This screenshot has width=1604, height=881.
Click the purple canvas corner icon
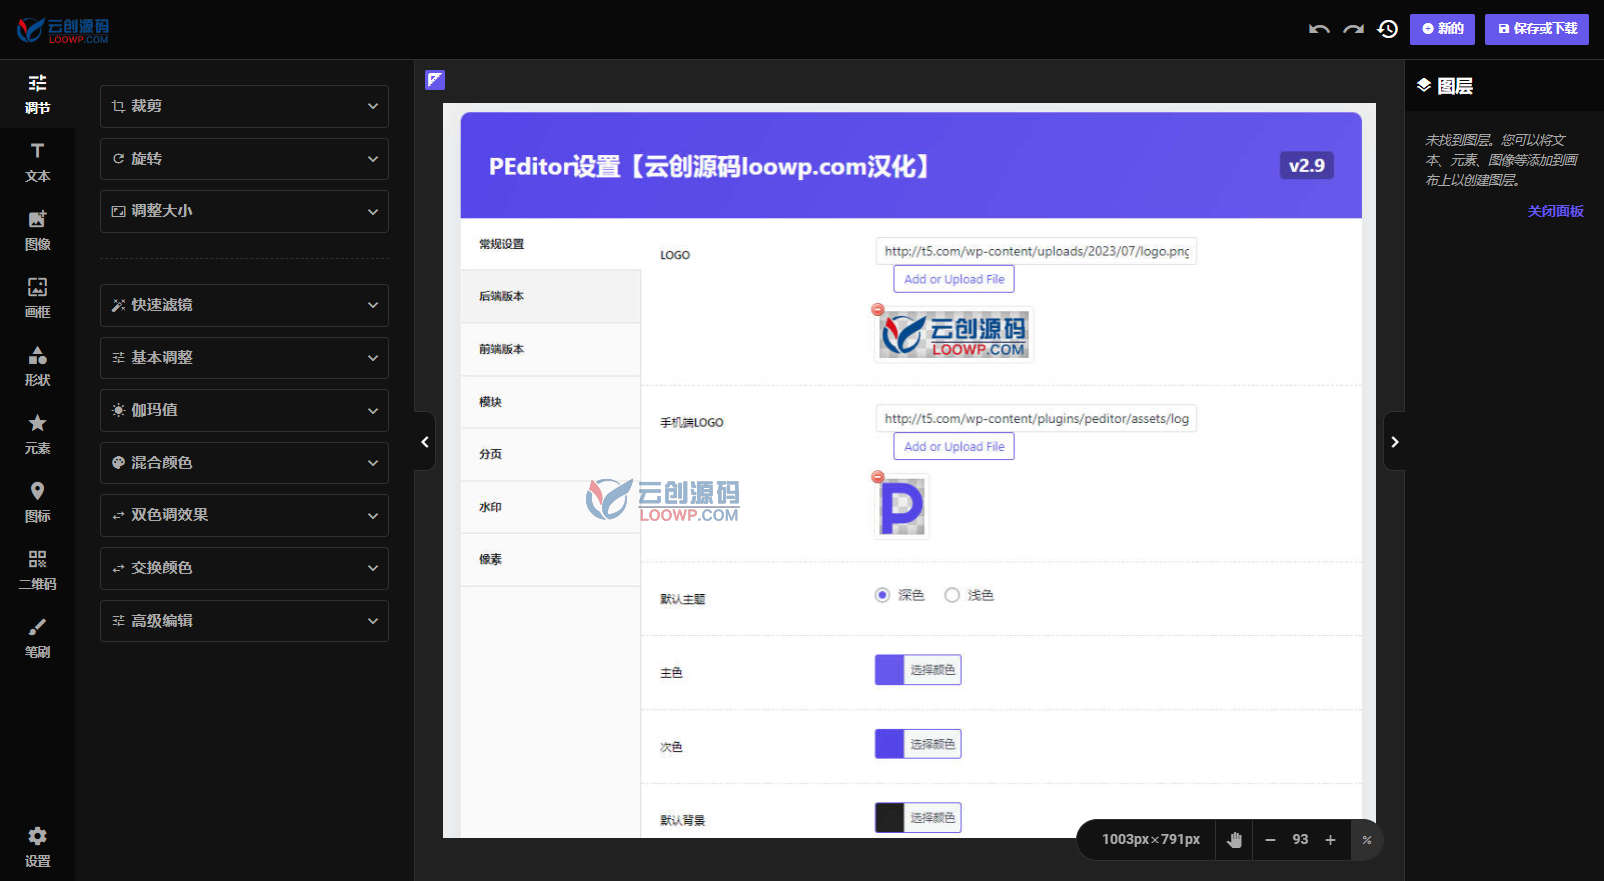pyautogui.click(x=435, y=80)
